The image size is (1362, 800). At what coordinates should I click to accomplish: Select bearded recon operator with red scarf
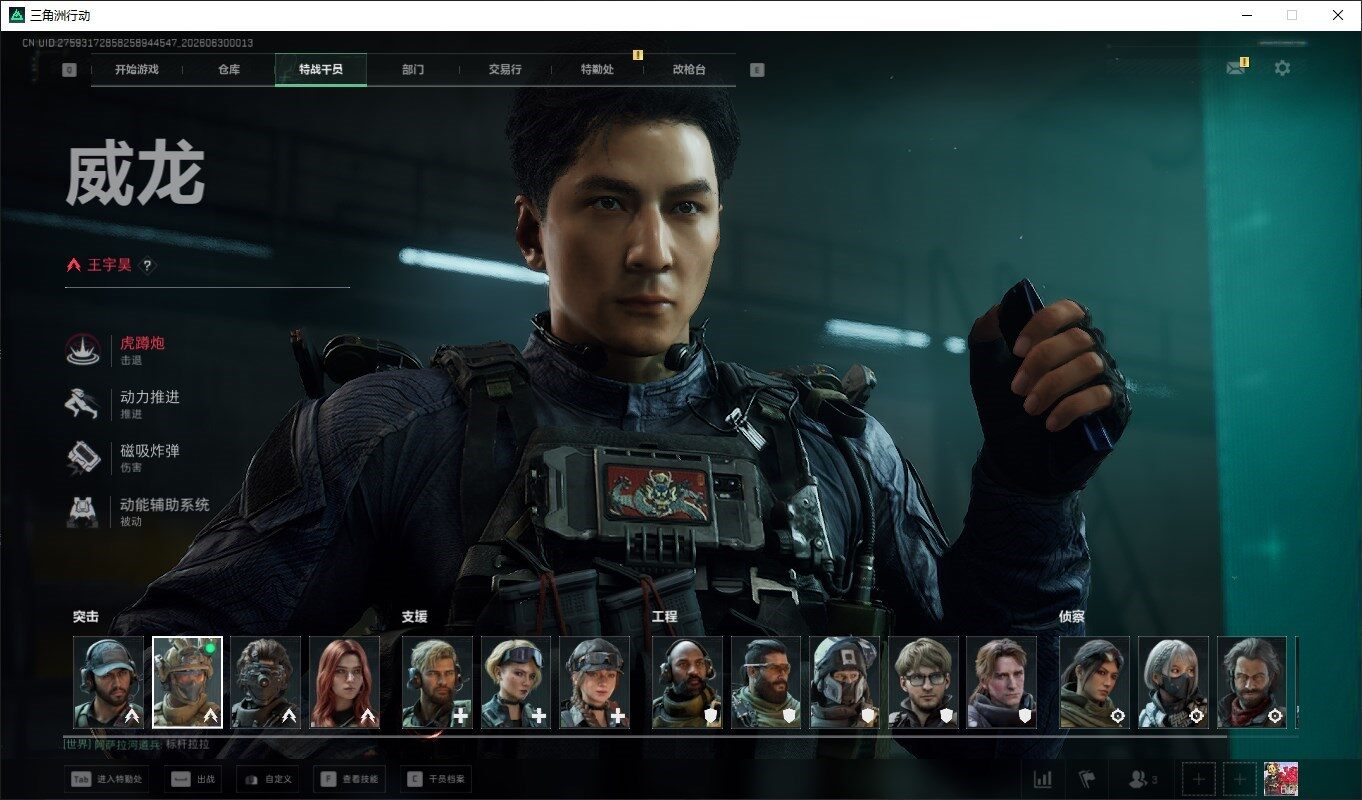pos(1252,682)
